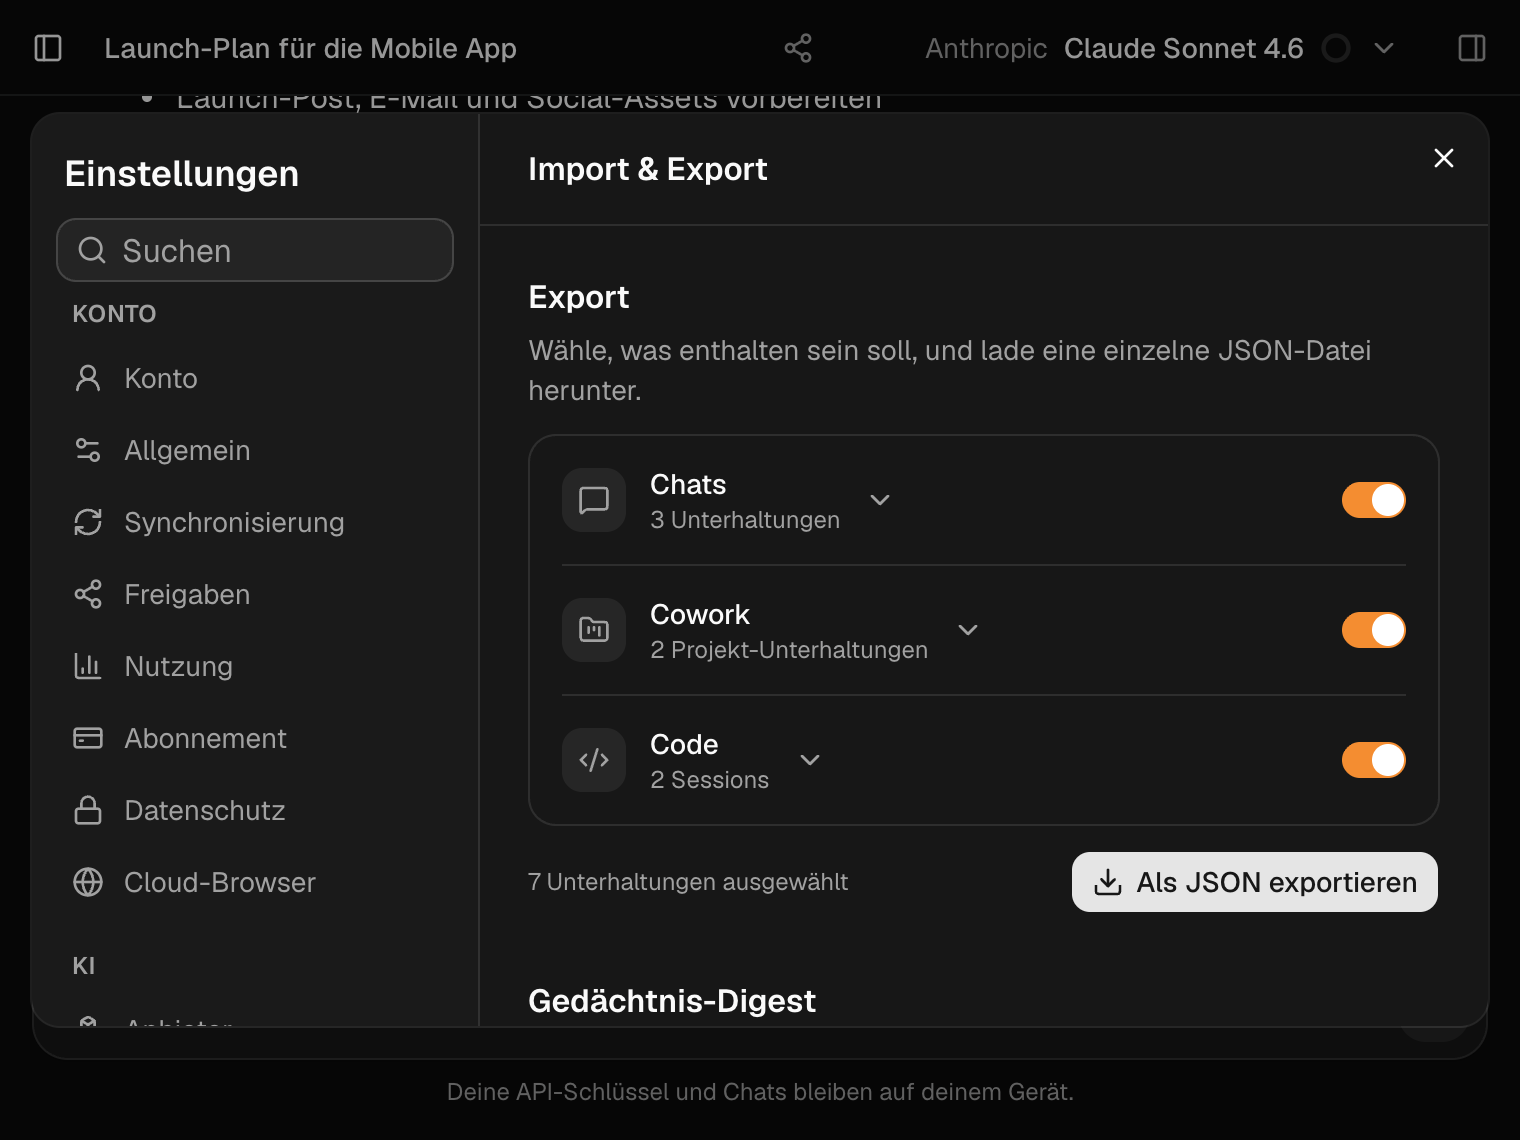The width and height of the screenshot is (1520, 1140).
Task: Click the Suchen settings search field
Action: [255, 250]
